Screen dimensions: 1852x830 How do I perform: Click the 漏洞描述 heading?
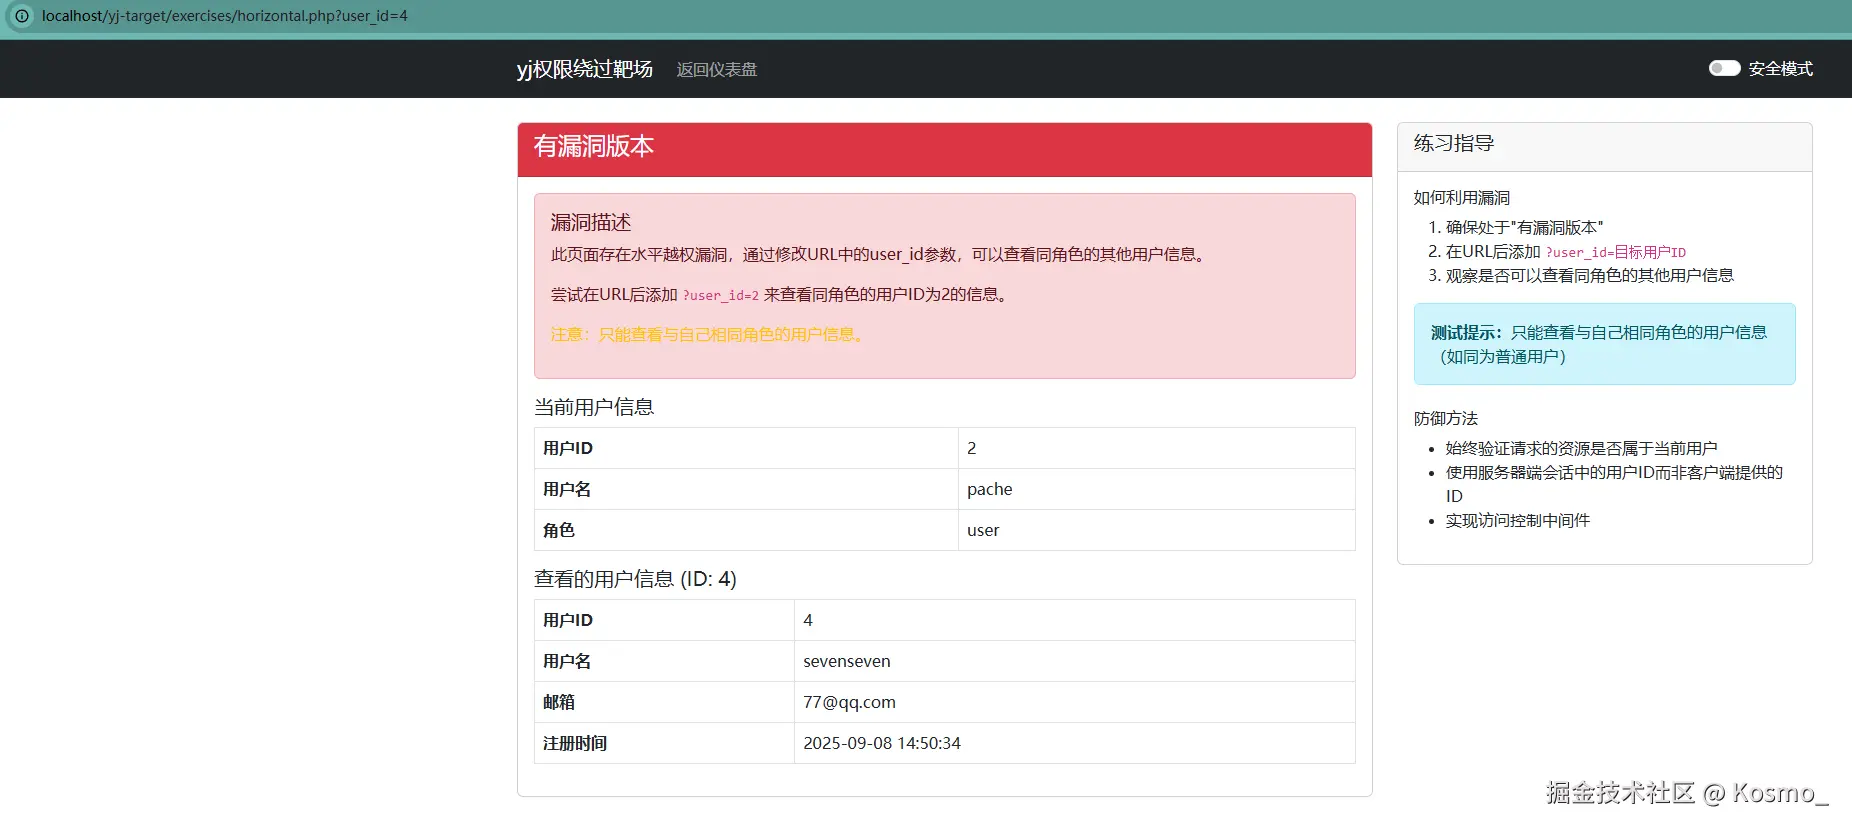(x=591, y=222)
